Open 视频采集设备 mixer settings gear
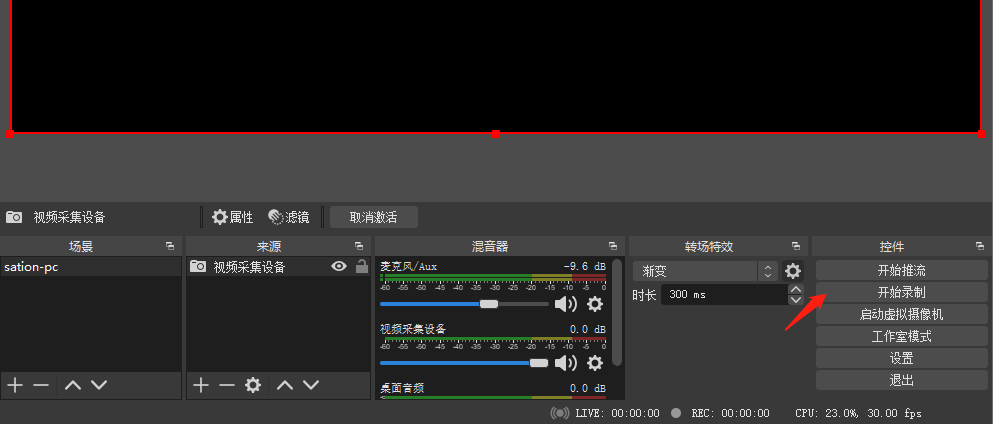This screenshot has height=424, width=993. tap(595, 363)
